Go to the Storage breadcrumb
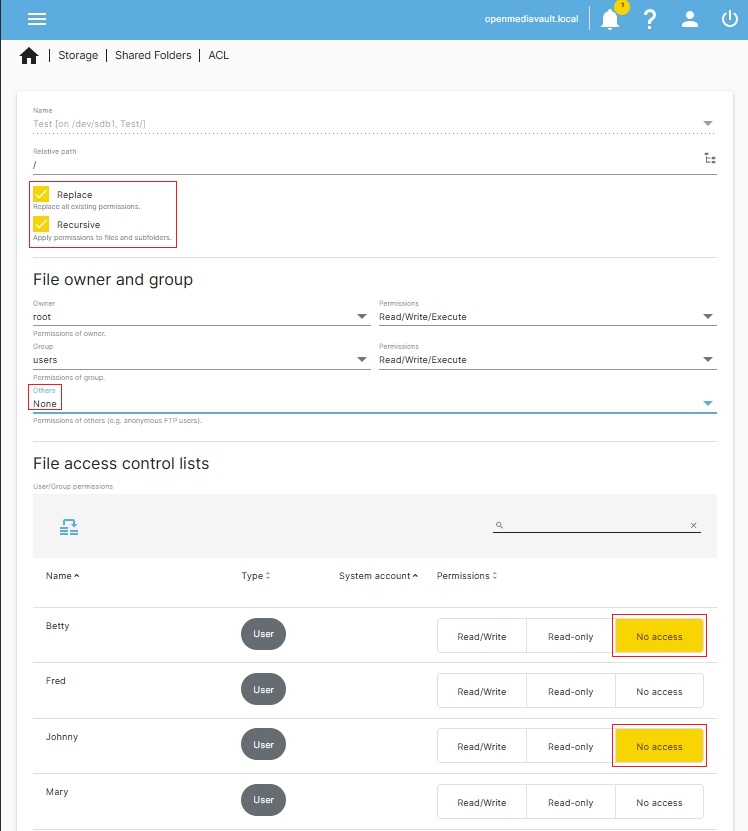 coord(78,56)
